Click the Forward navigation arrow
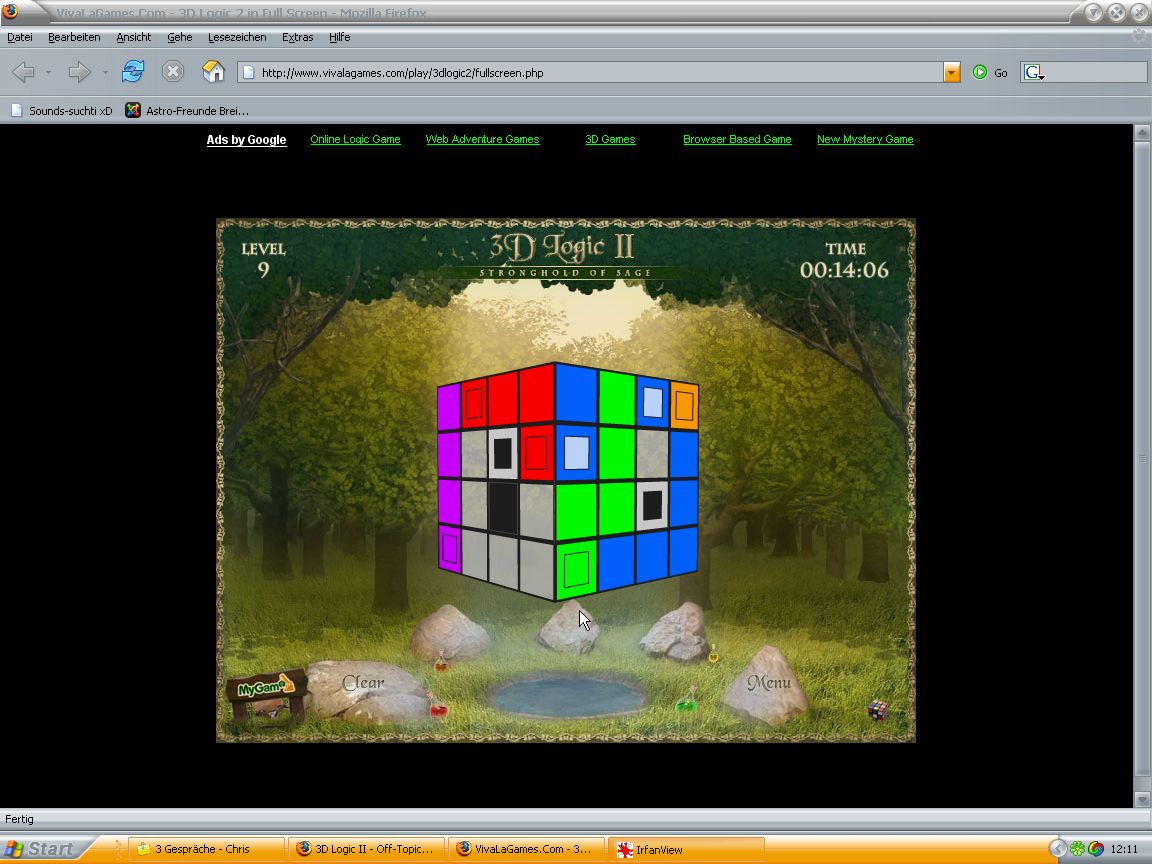Screen dimensions: 1152x864 [79, 72]
